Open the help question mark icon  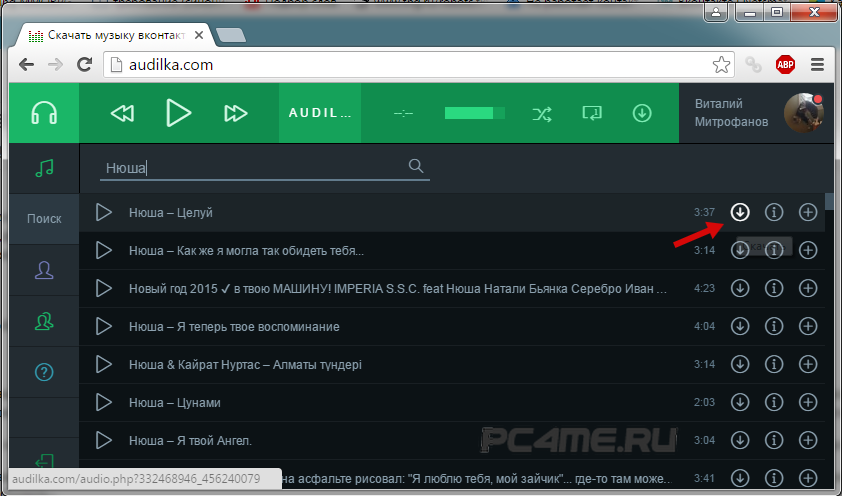[43, 372]
